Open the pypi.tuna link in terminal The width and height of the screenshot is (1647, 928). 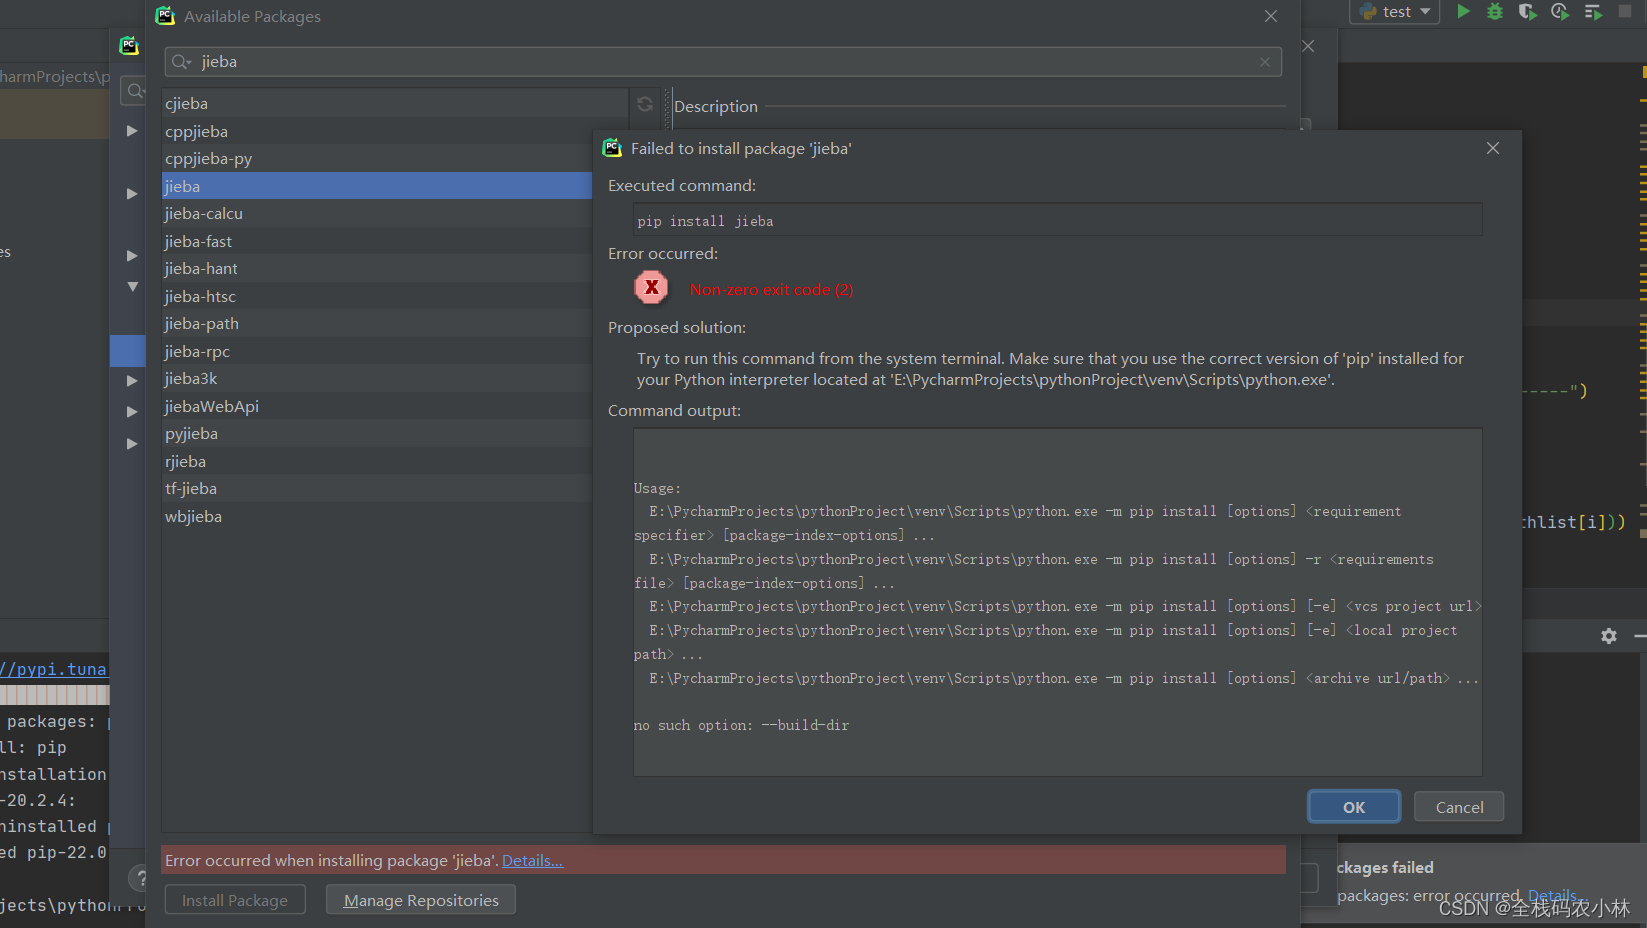click(x=54, y=669)
